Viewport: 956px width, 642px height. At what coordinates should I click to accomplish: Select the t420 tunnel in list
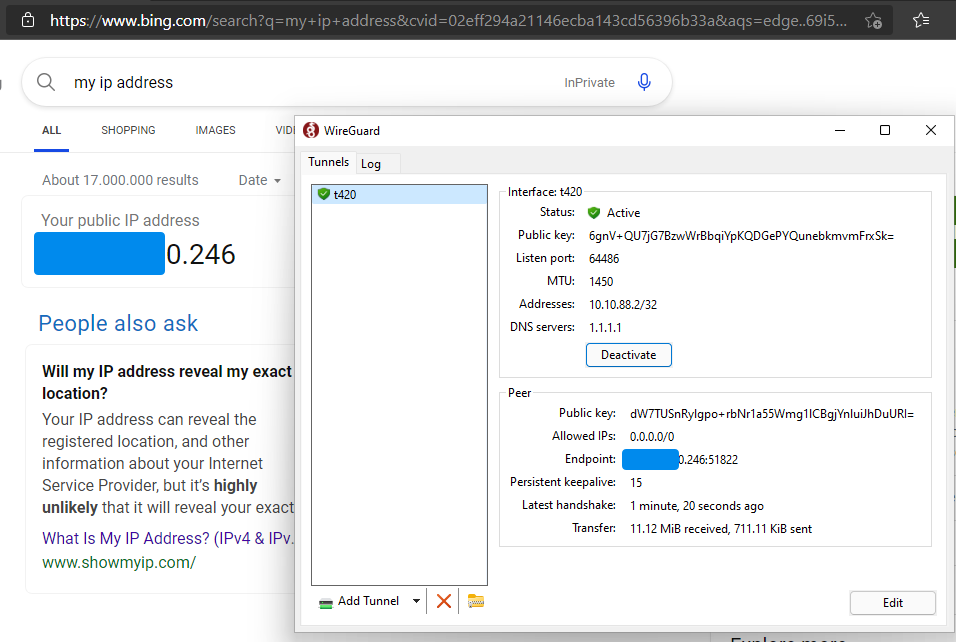[399, 194]
